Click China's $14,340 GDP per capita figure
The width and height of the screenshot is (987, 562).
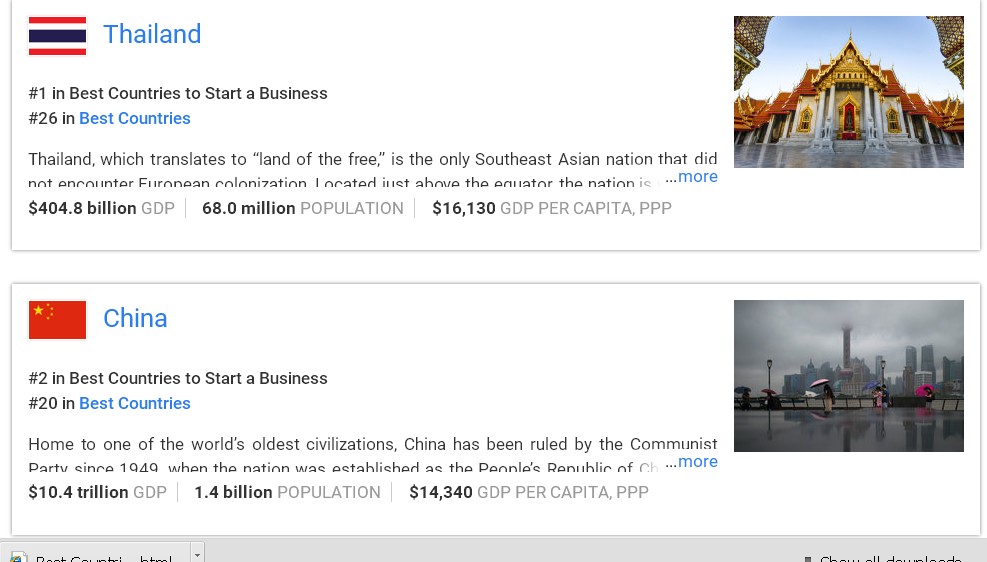click(441, 492)
